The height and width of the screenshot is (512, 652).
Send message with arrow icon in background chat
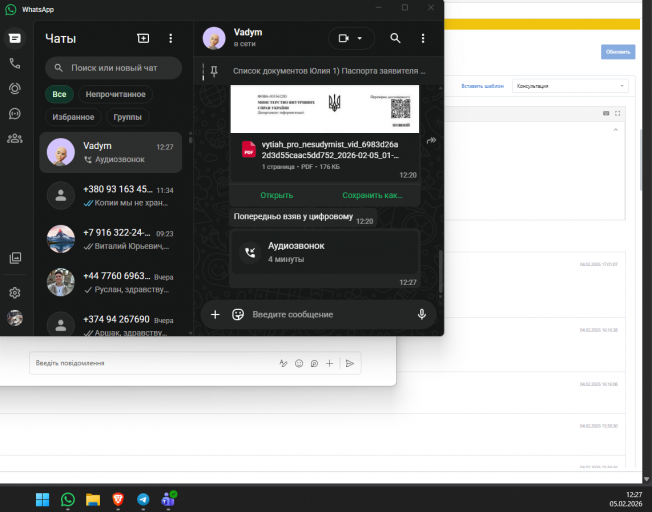[x=350, y=364]
